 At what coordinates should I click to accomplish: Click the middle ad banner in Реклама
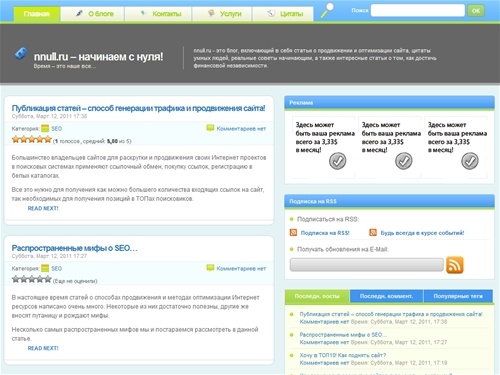click(389, 147)
